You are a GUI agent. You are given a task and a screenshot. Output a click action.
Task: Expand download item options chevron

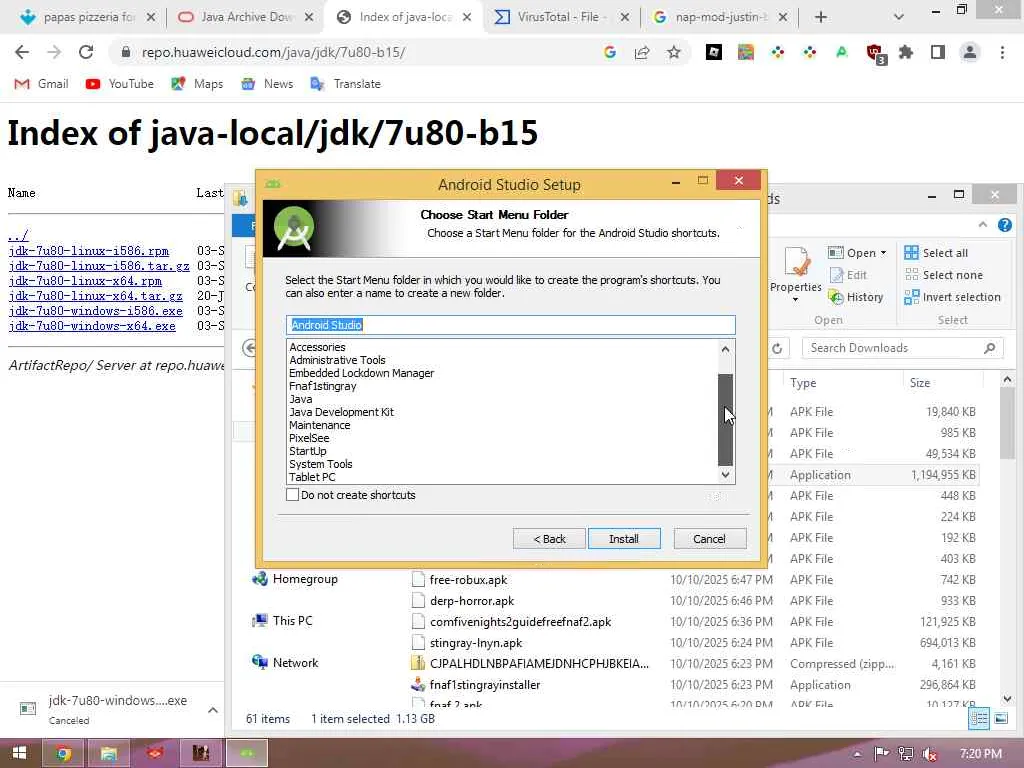213,710
